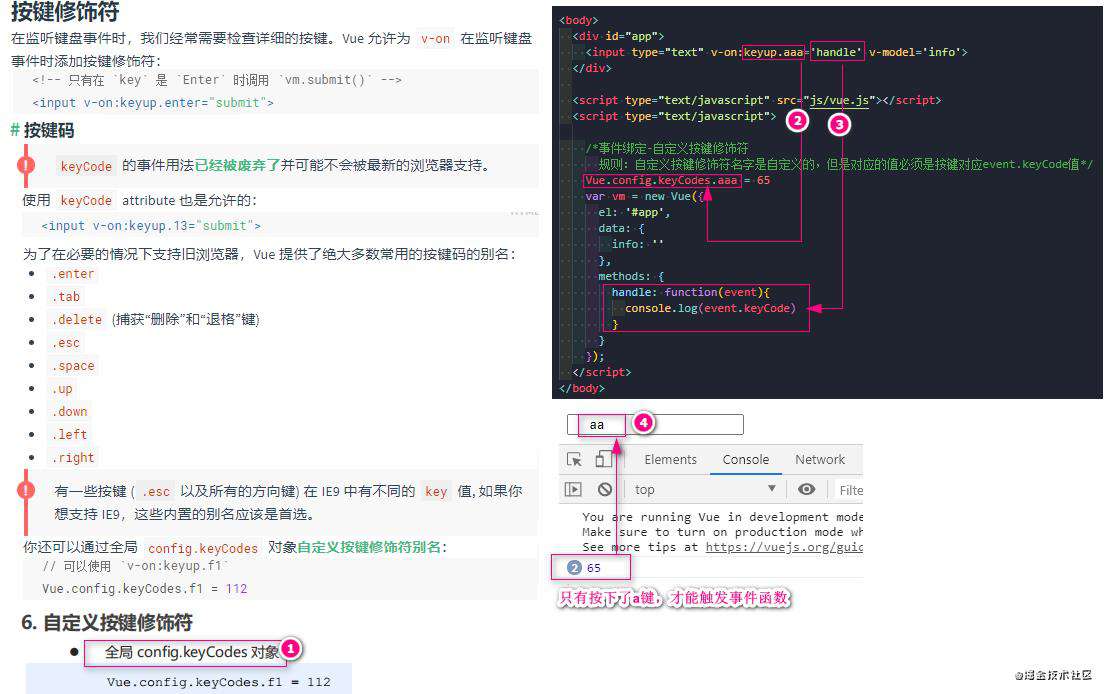Click the .right key alias list item
Image resolution: width=1107 pixels, height=694 pixels.
point(72,457)
